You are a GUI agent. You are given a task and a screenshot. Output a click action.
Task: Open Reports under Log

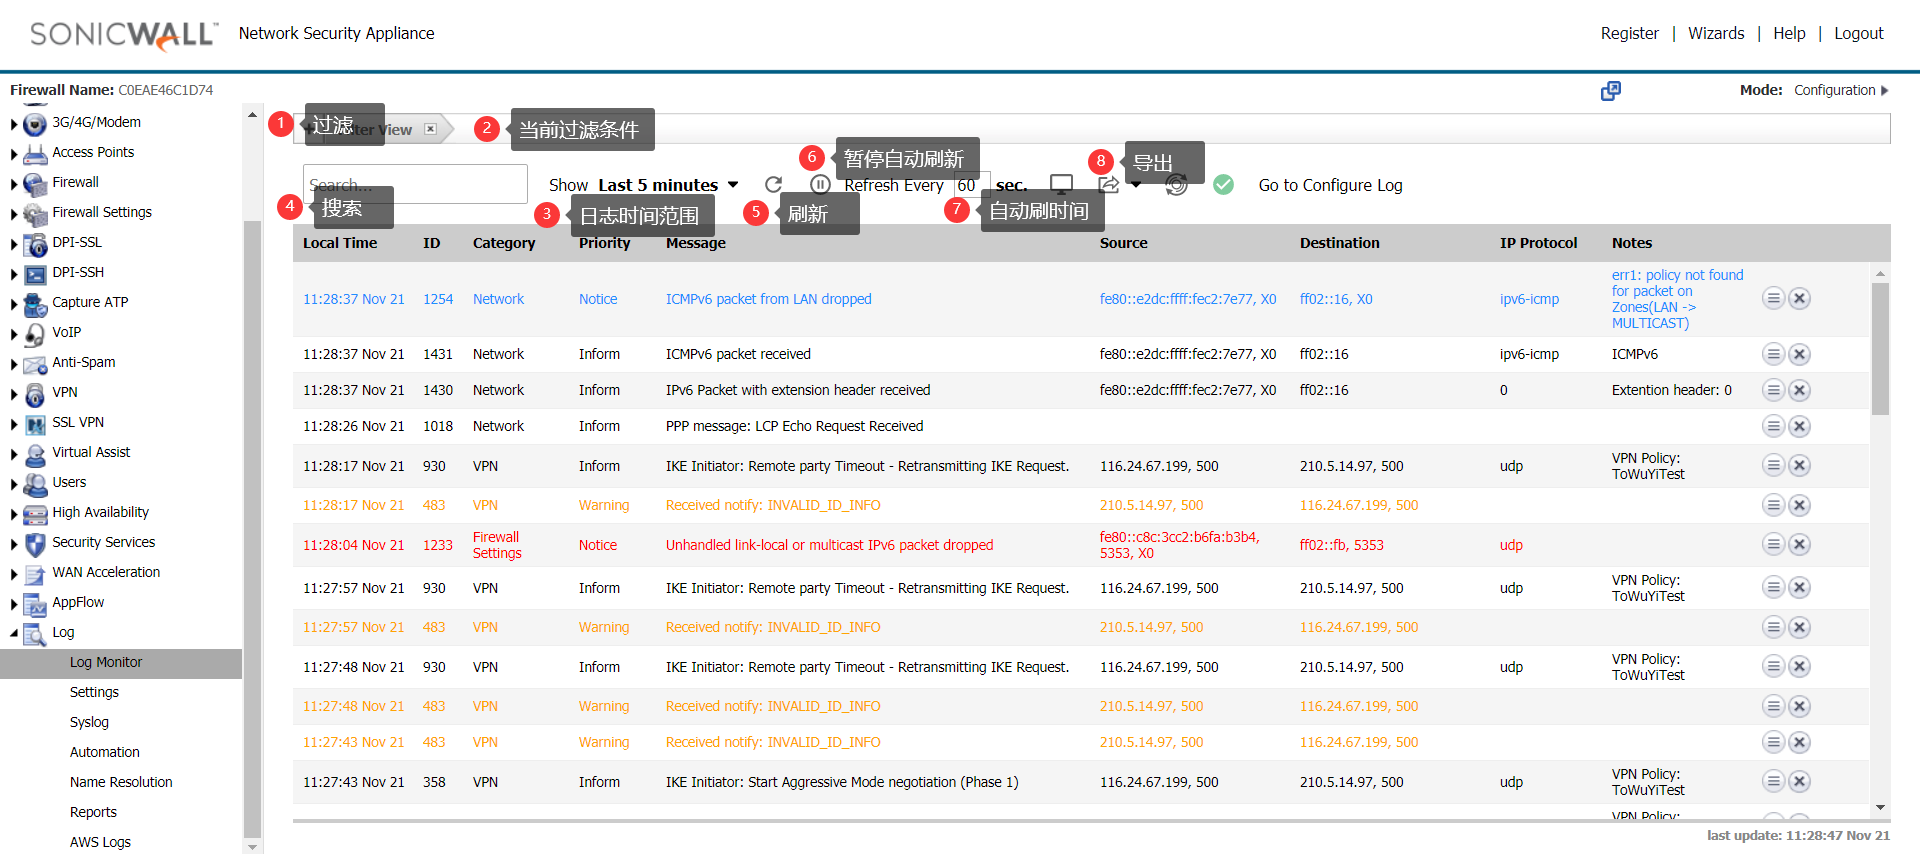click(x=93, y=812)
